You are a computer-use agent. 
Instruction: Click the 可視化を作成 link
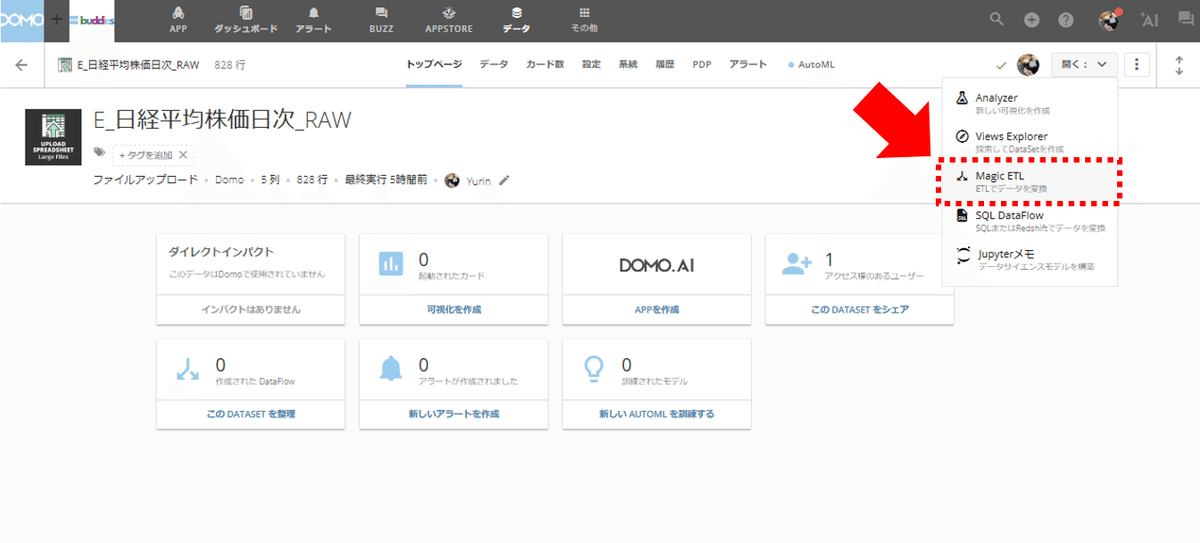click(x=453, y=309)
